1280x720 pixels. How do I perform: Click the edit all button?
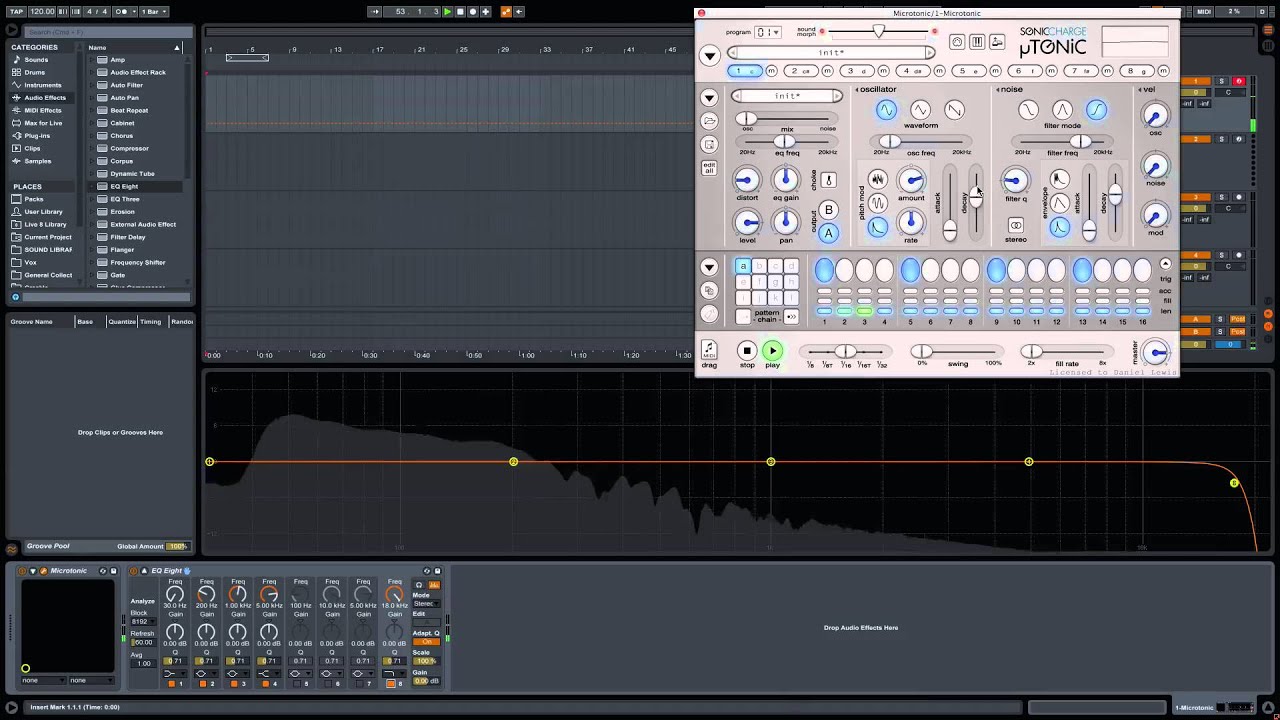tap(709, 168)
